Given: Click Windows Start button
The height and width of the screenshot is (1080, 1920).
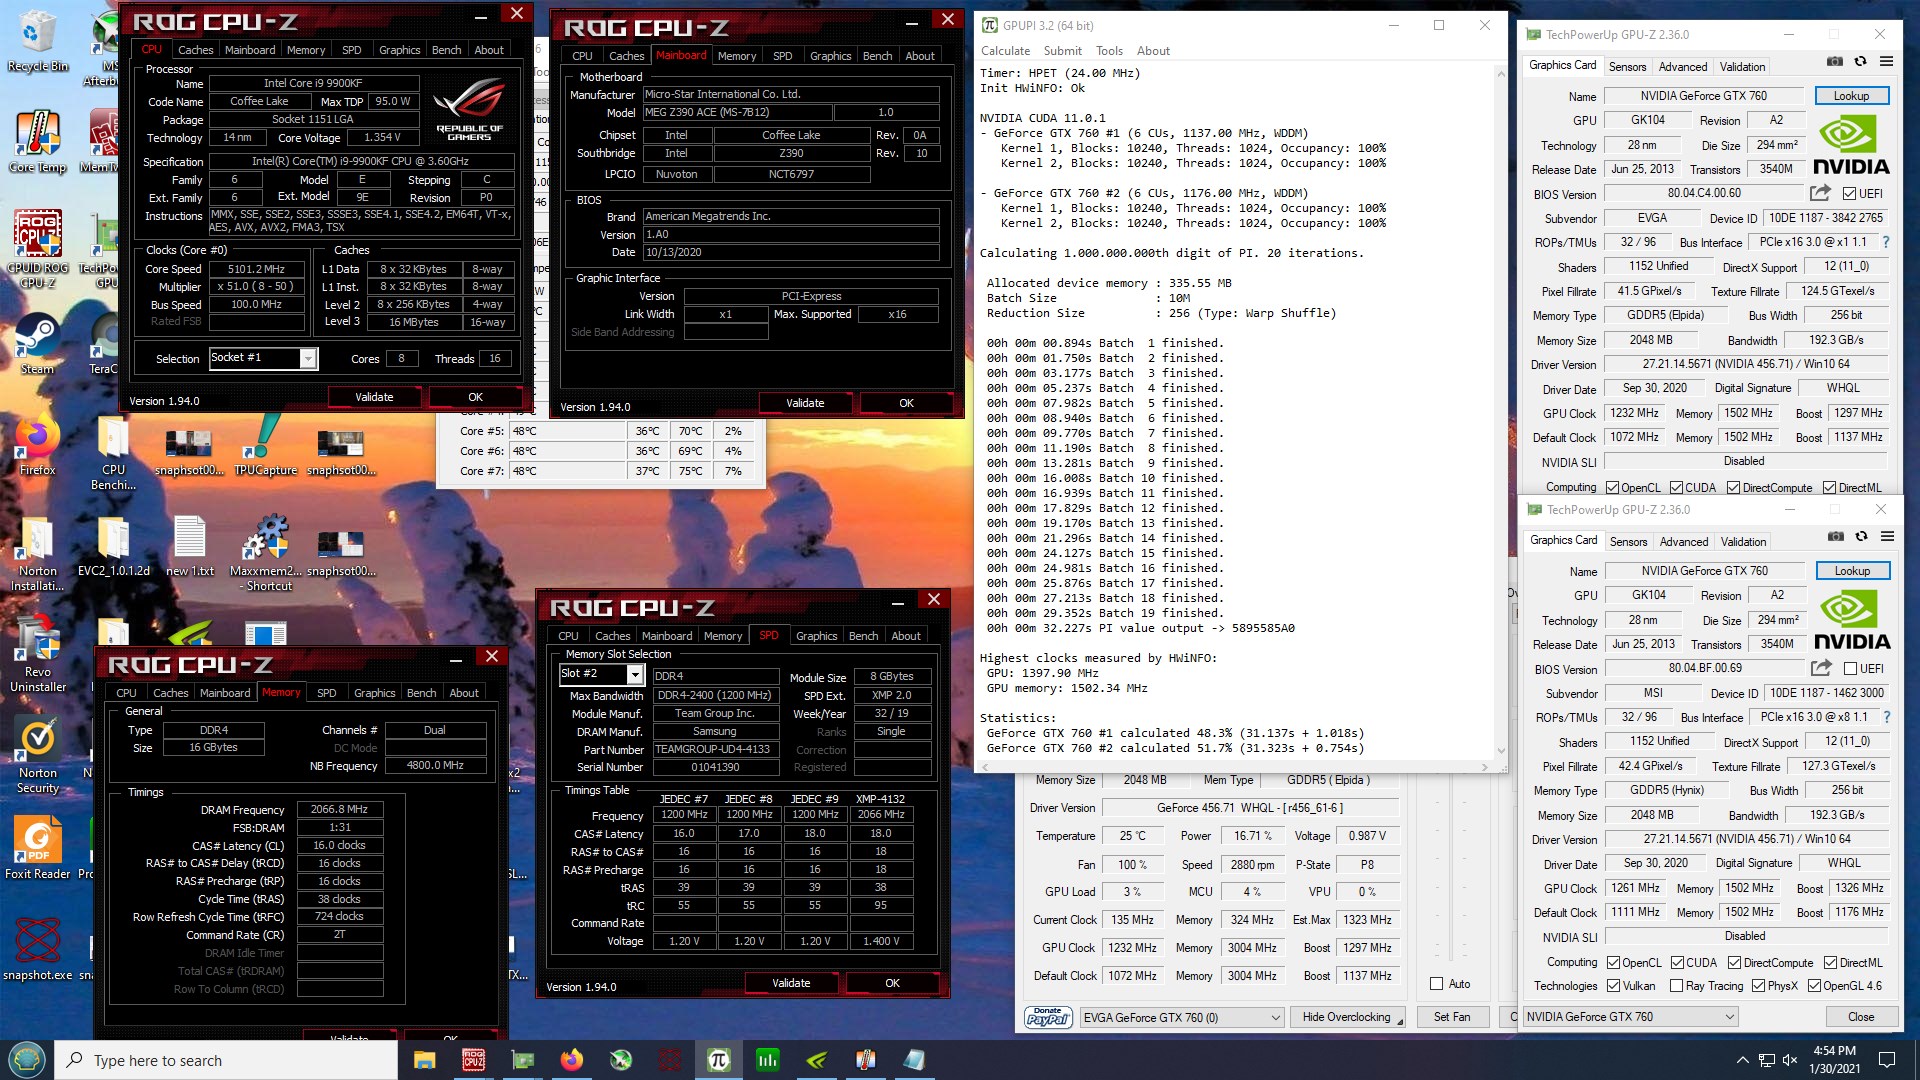Looking at the screenshot, I should [x=27, y=1060].
